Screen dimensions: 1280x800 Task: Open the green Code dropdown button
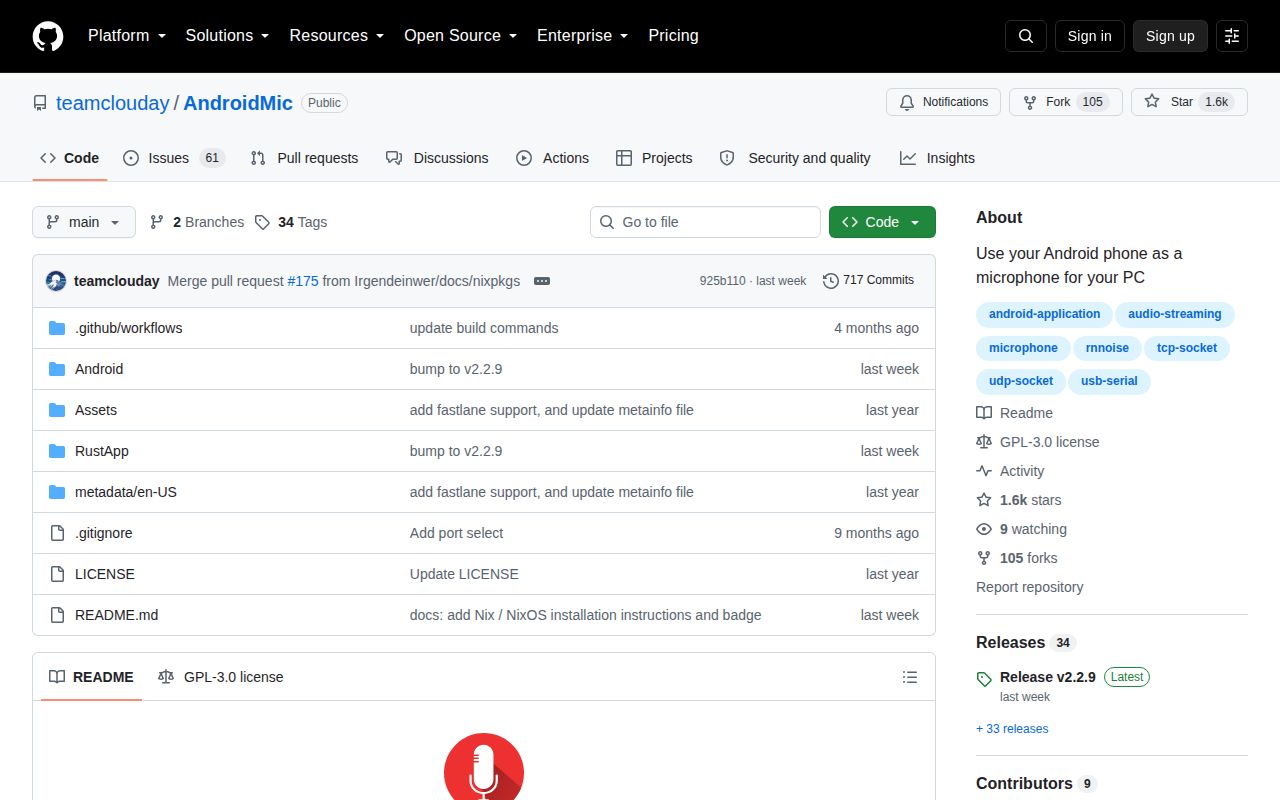pos(882,222)
